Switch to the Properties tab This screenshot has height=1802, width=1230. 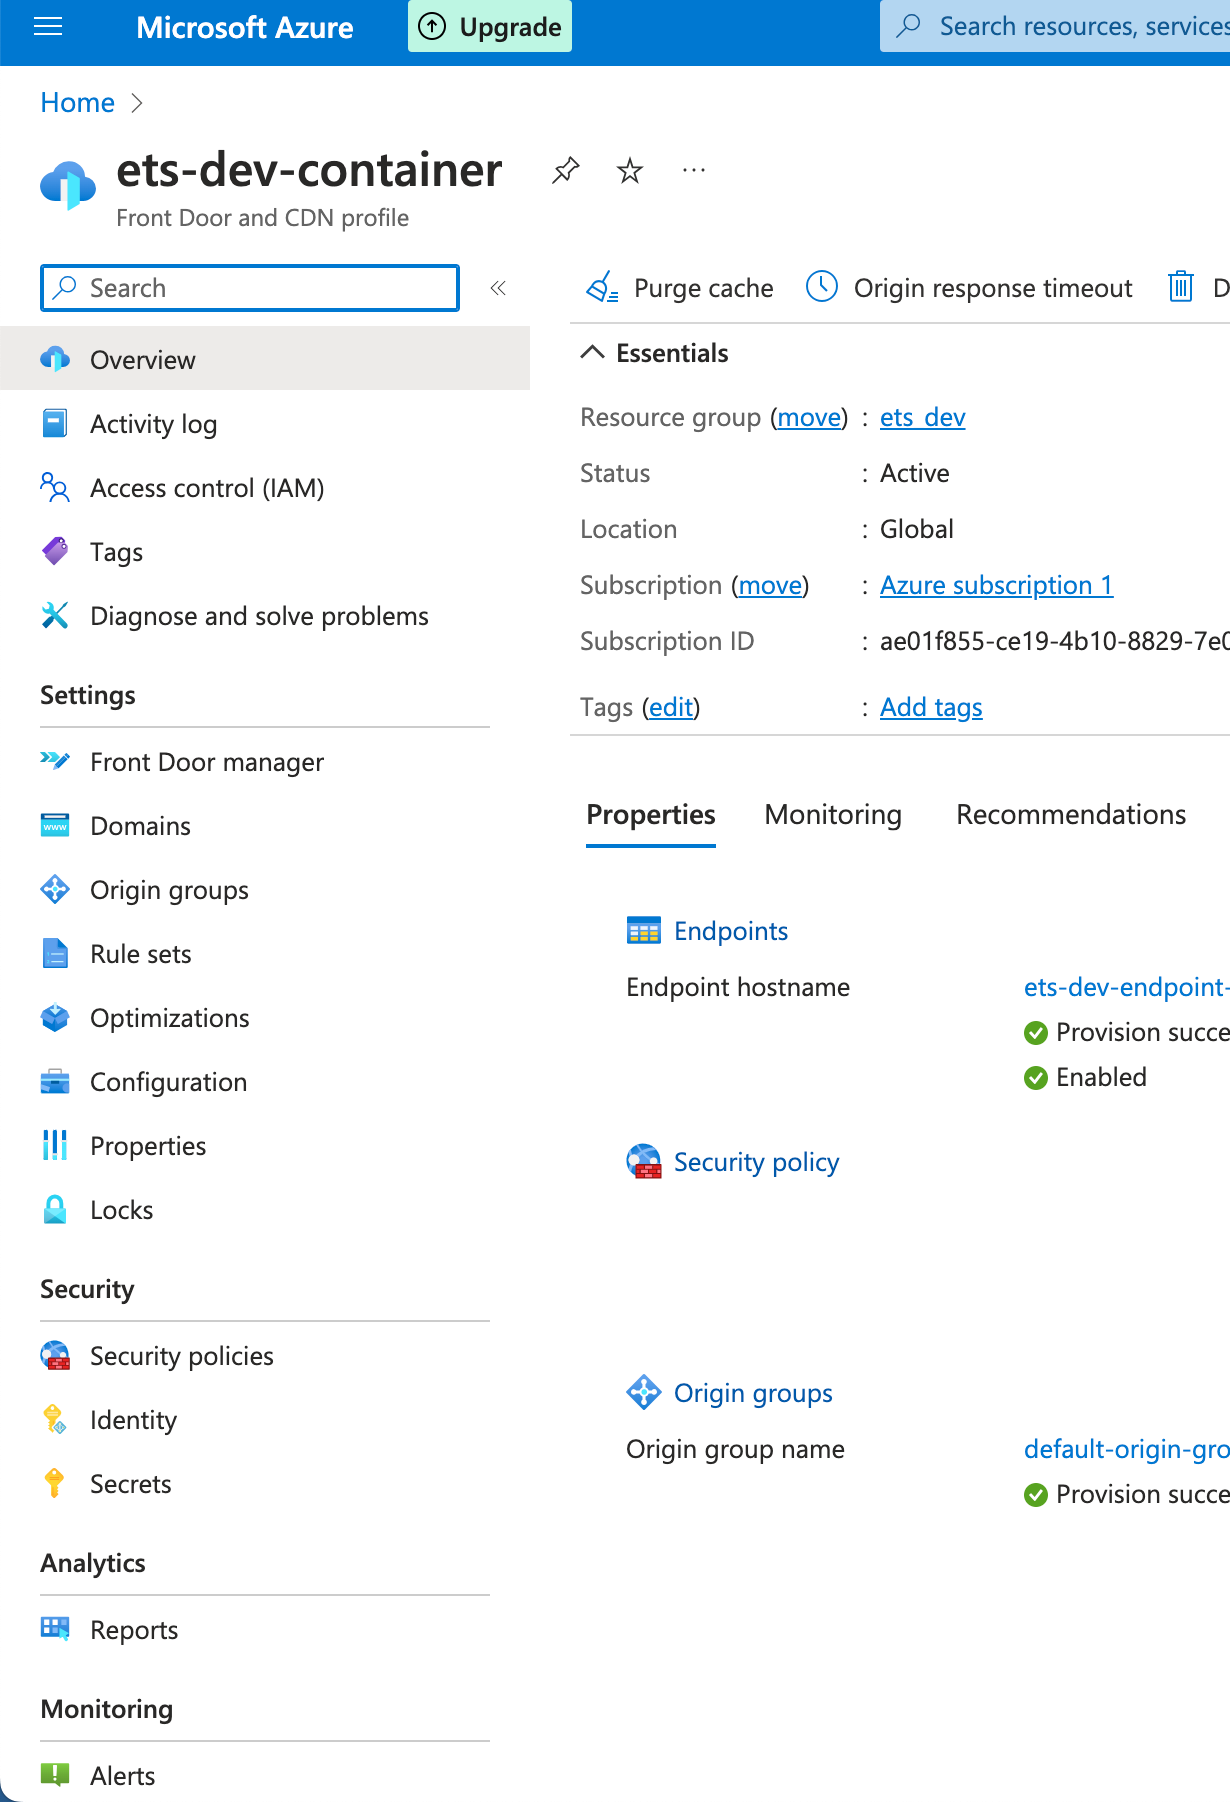tap(651, 814)
